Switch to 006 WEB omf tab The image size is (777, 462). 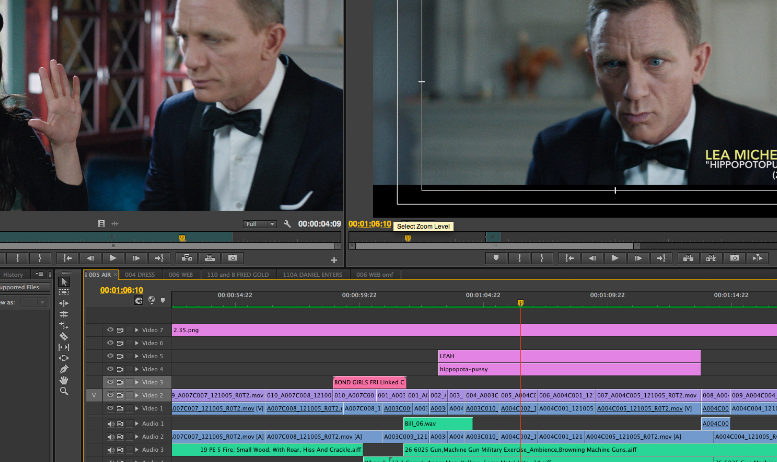374,275
